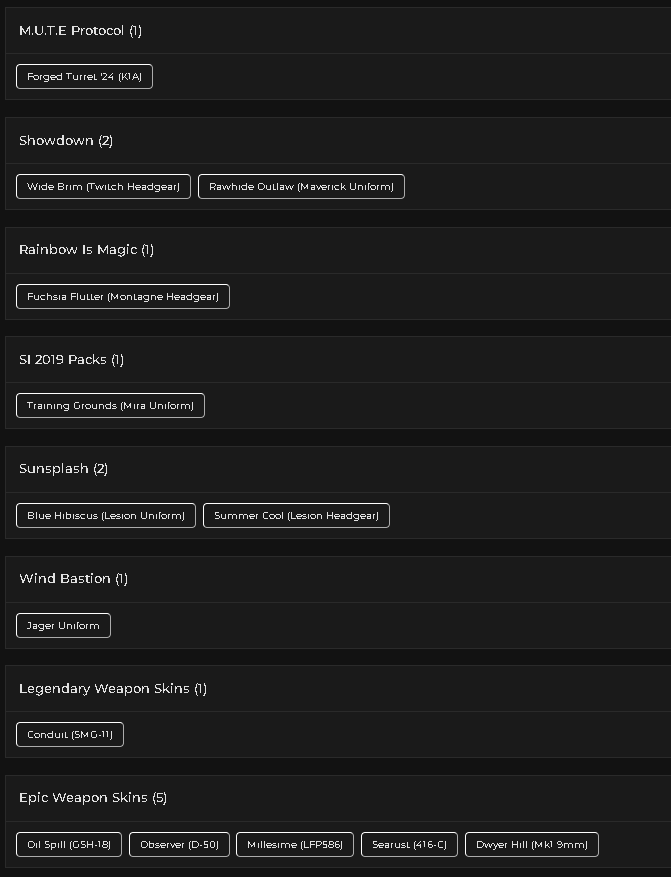
Task: Collapse the Showdown (2) section header
Action: click(338, 140)
